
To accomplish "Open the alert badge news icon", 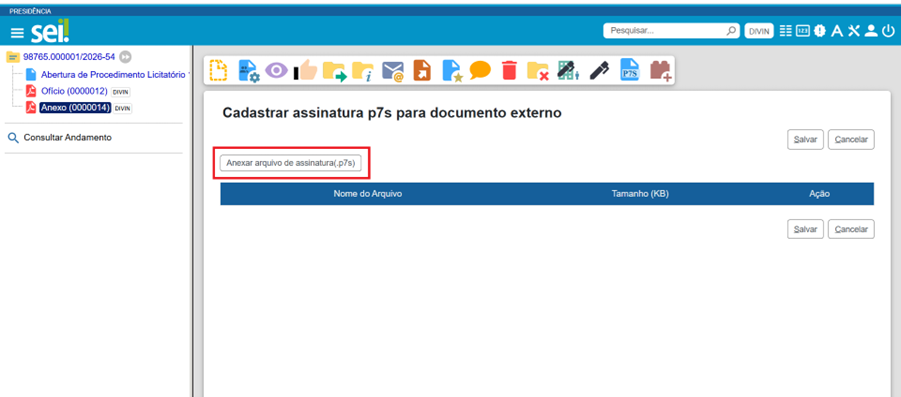I will (820, 31).
